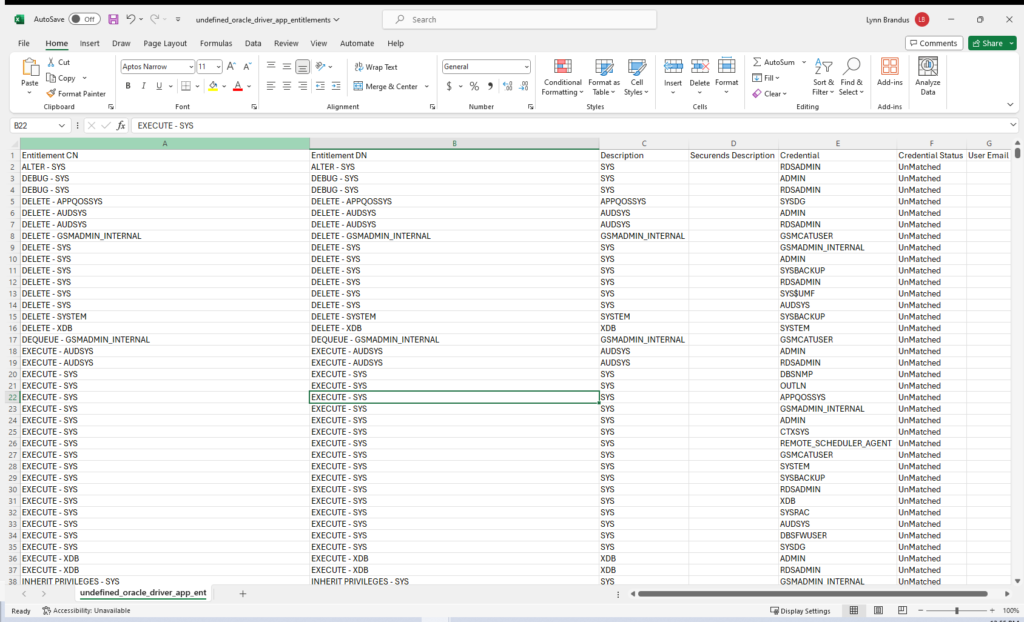Image resolution: width=1024 pixels, height=622 pixels.
Task: Launch Analyze Data
Action: point(927,77)
